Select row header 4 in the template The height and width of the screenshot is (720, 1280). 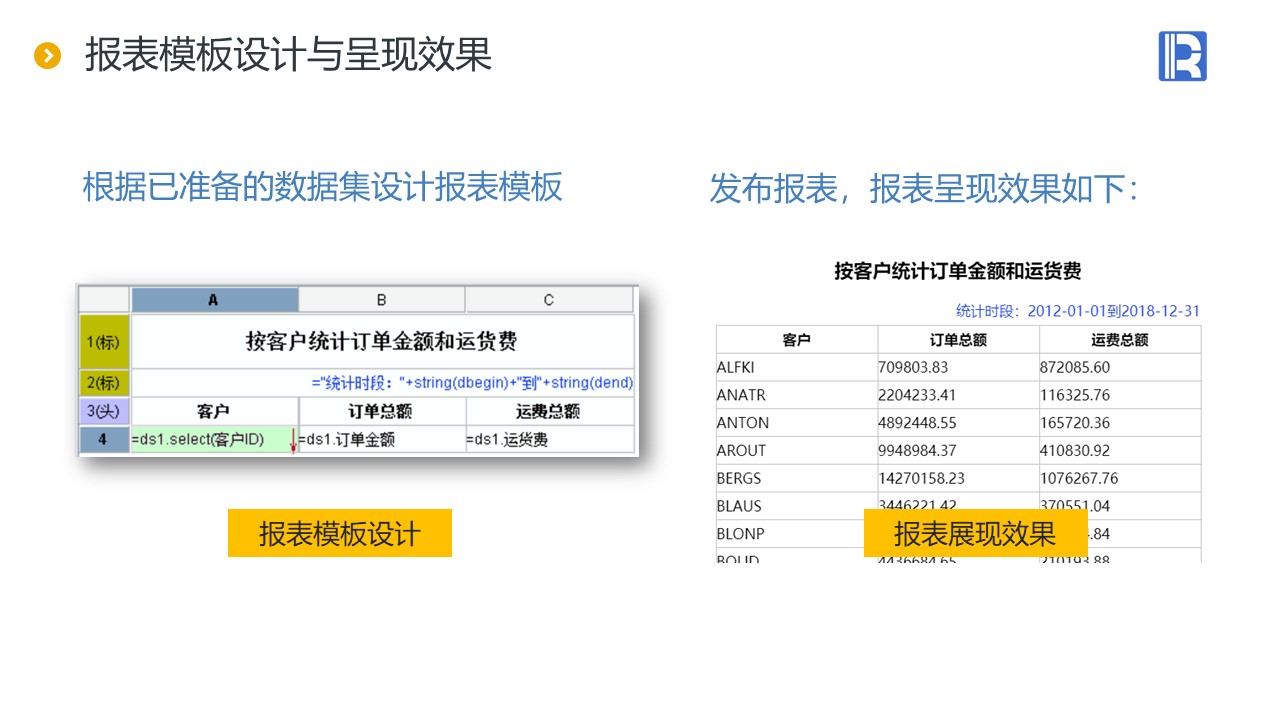pos(104,439)
